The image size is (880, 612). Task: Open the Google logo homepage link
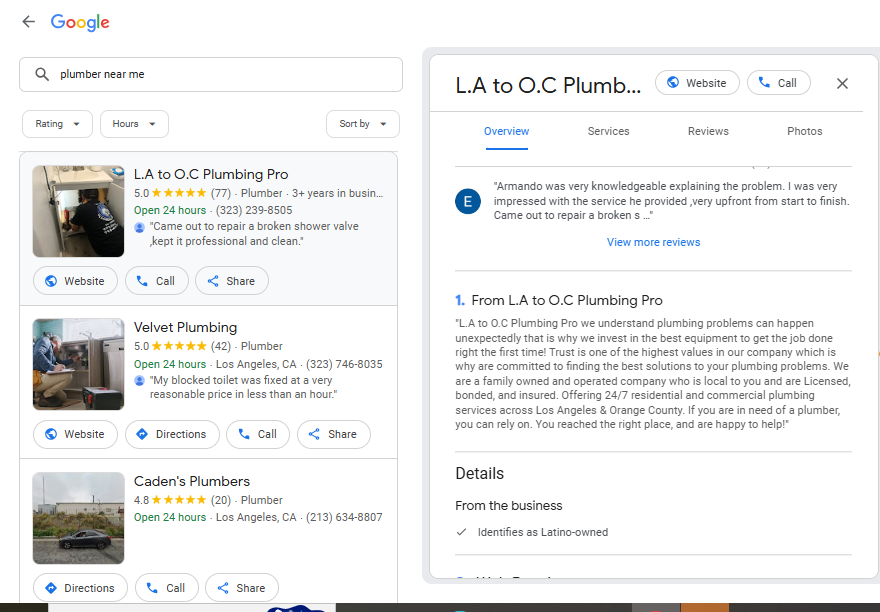pos(80,22)
